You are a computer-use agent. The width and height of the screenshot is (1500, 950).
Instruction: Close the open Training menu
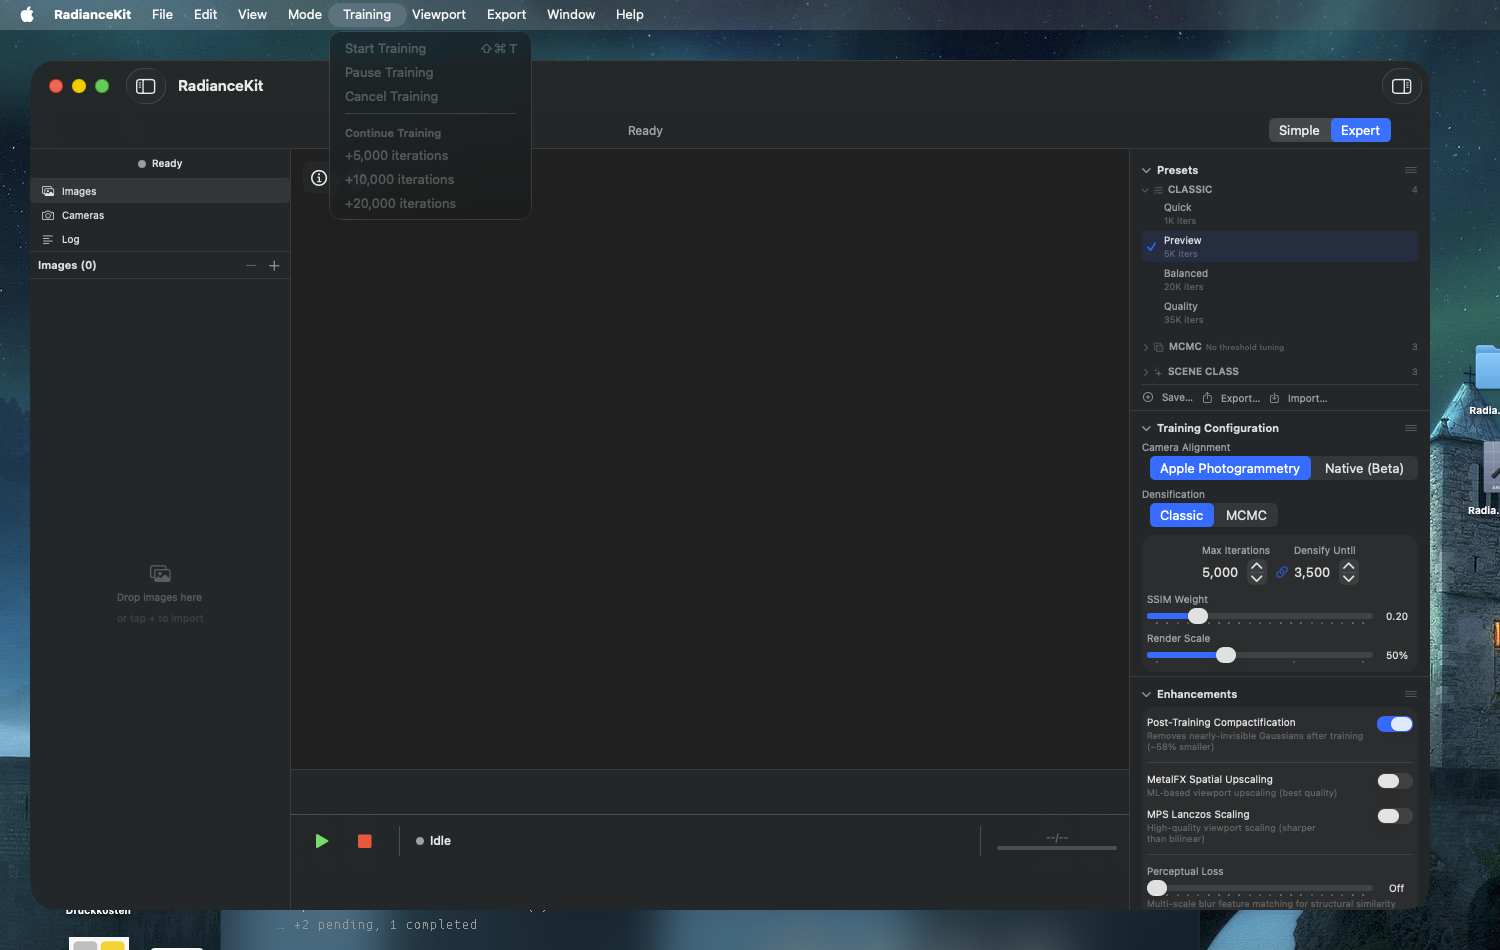[x=367, y=14]
